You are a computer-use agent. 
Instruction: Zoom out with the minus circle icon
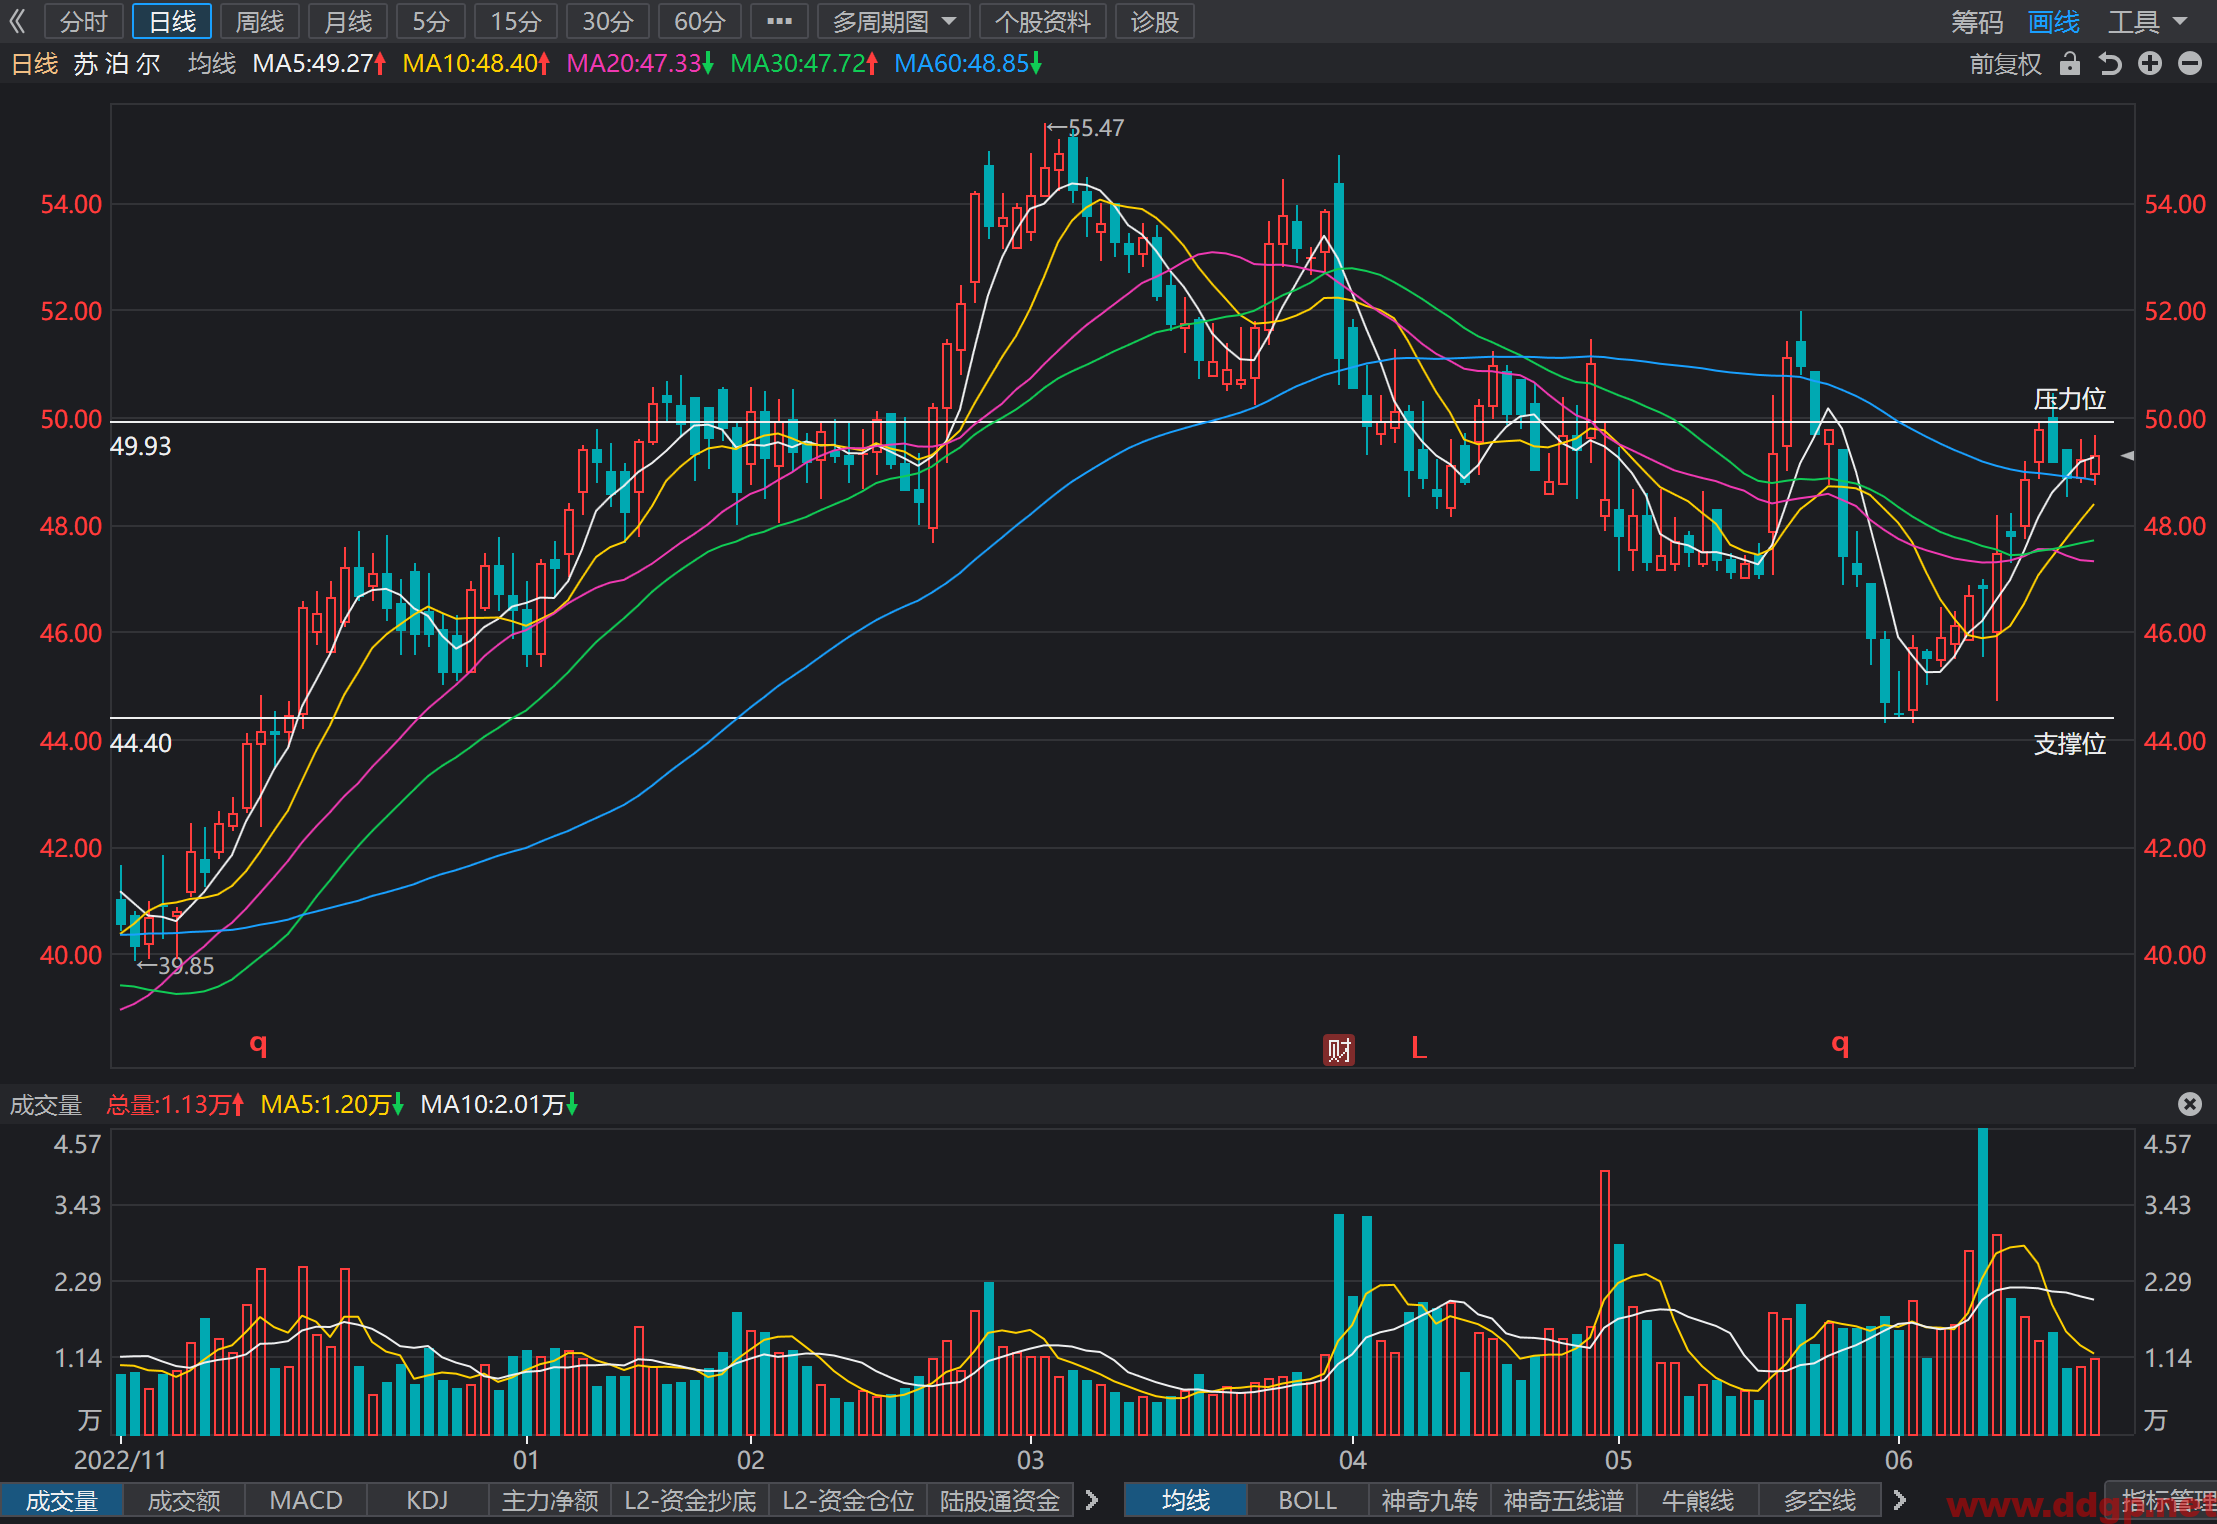2190,64
